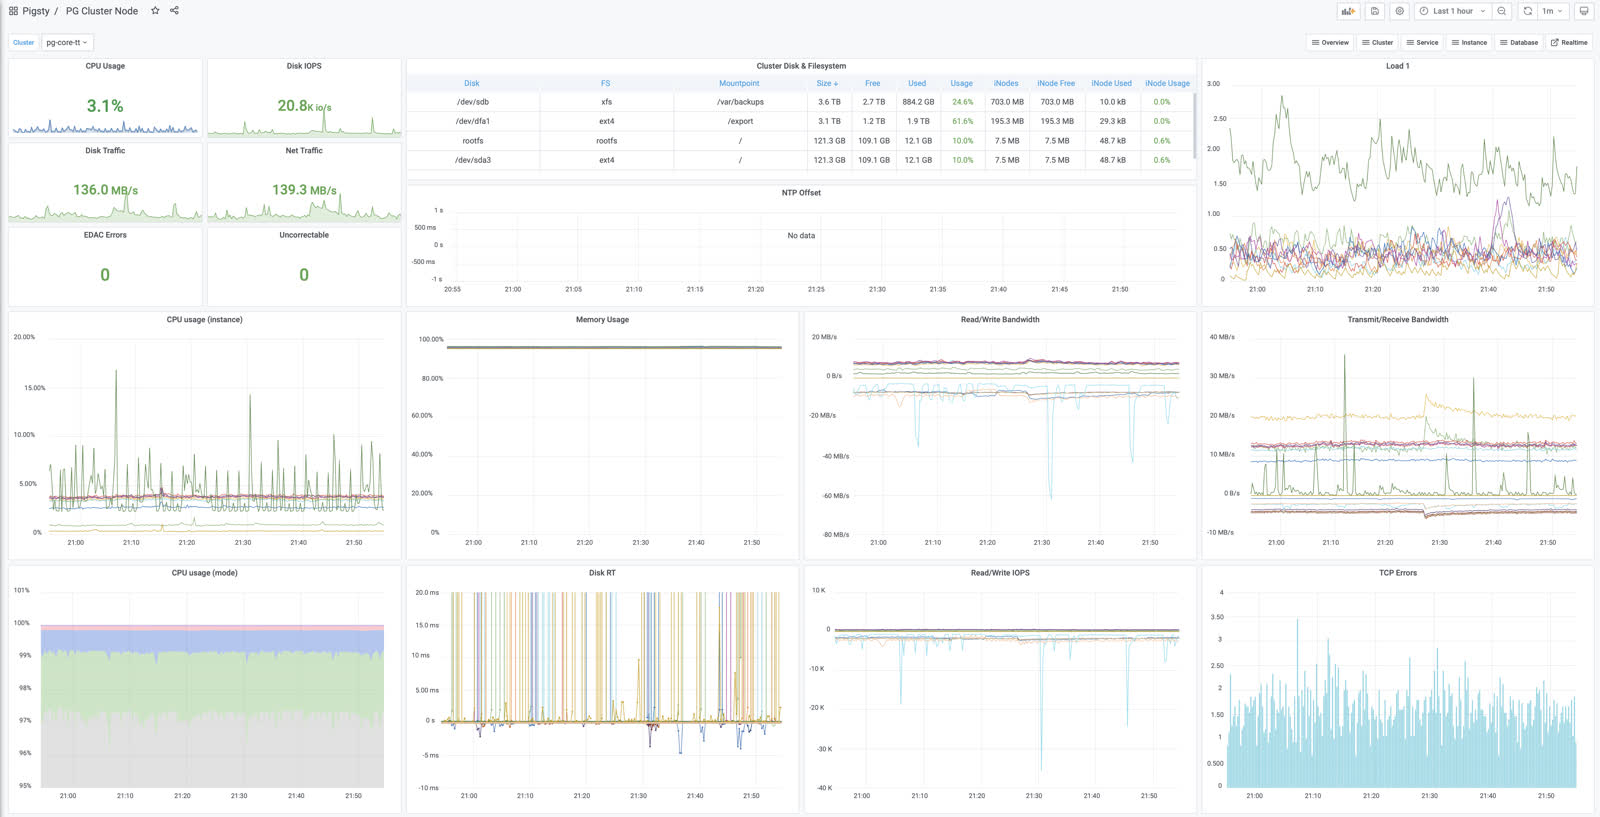Sort table by Mountpoint column header

[739, 83]
